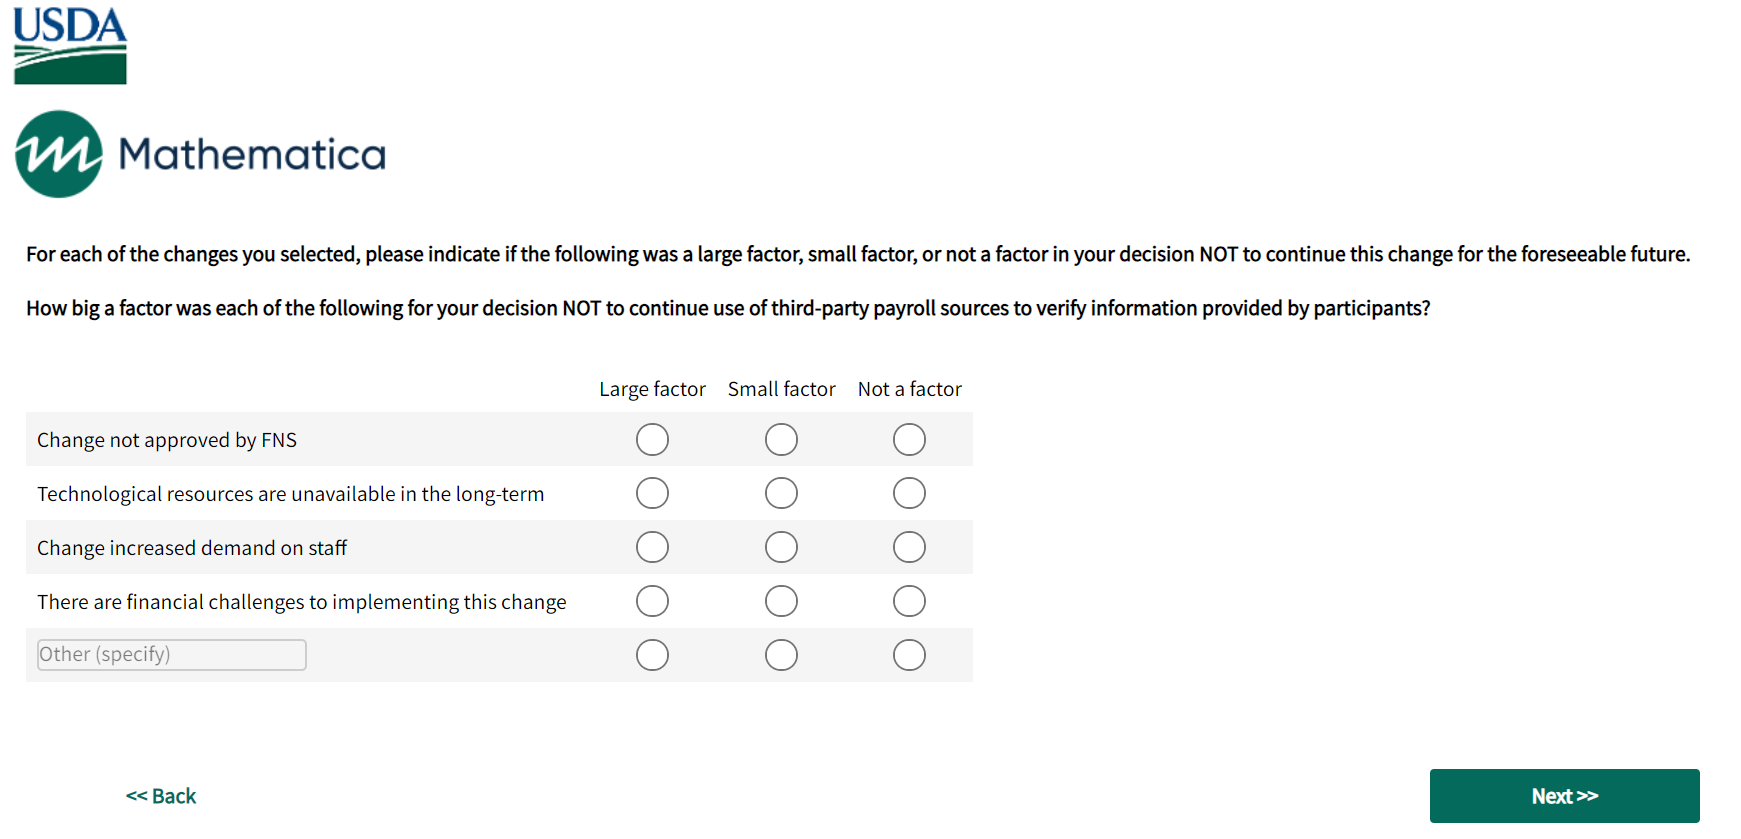Go to the next page with Next >>
This screenshot has height=839, width=1741.
[x=1564, y=796]
